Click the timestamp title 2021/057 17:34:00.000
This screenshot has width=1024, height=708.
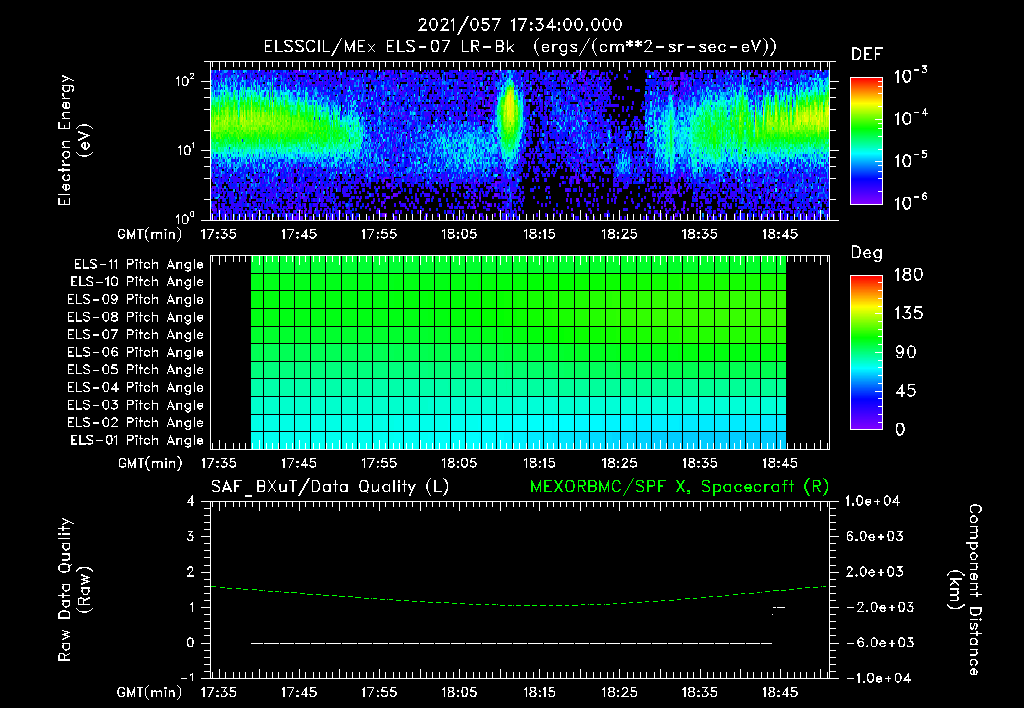pyautogui.click(x=520, y=25)
